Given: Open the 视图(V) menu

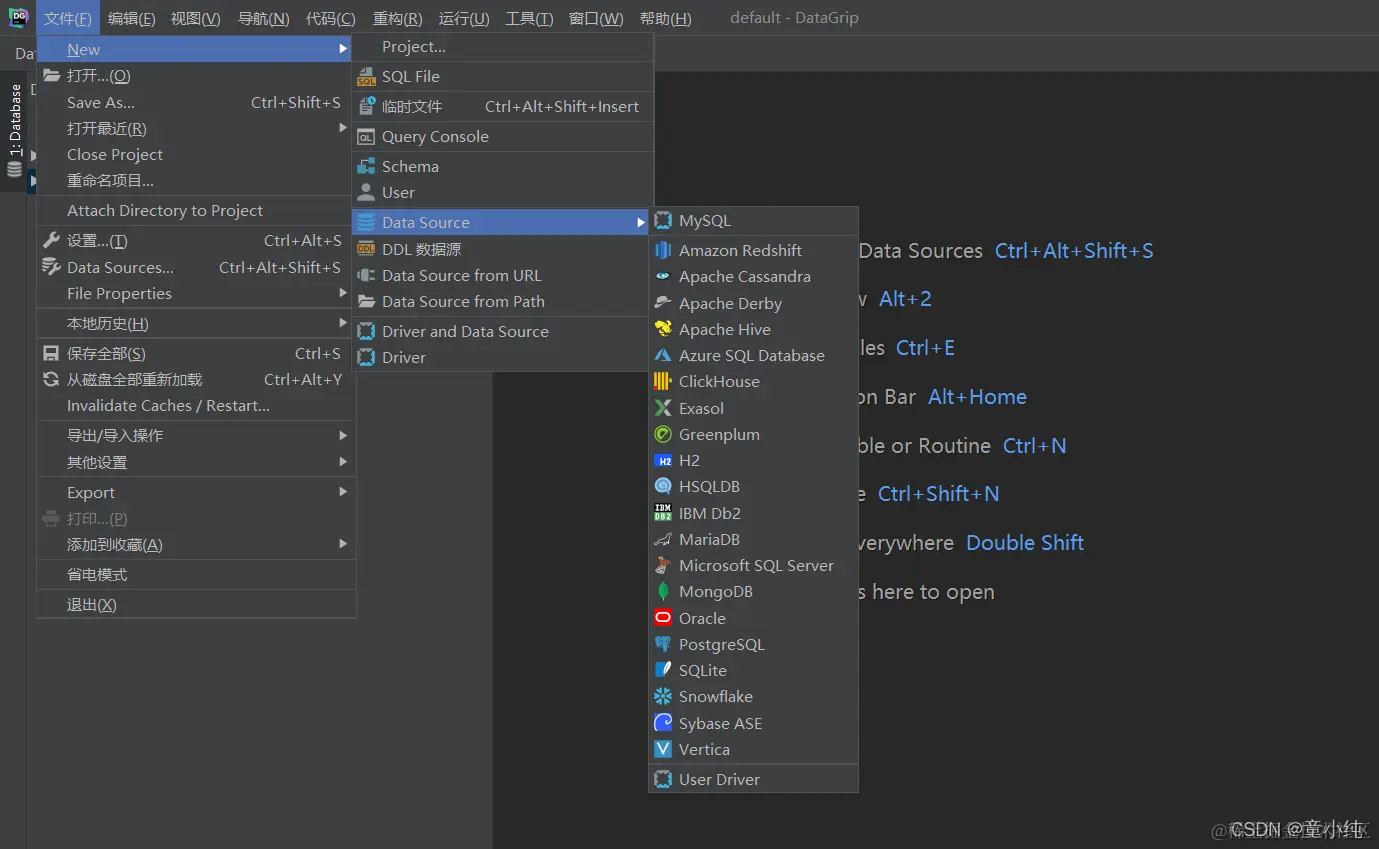Looking at the screenshot, I should tap(195, 18).
